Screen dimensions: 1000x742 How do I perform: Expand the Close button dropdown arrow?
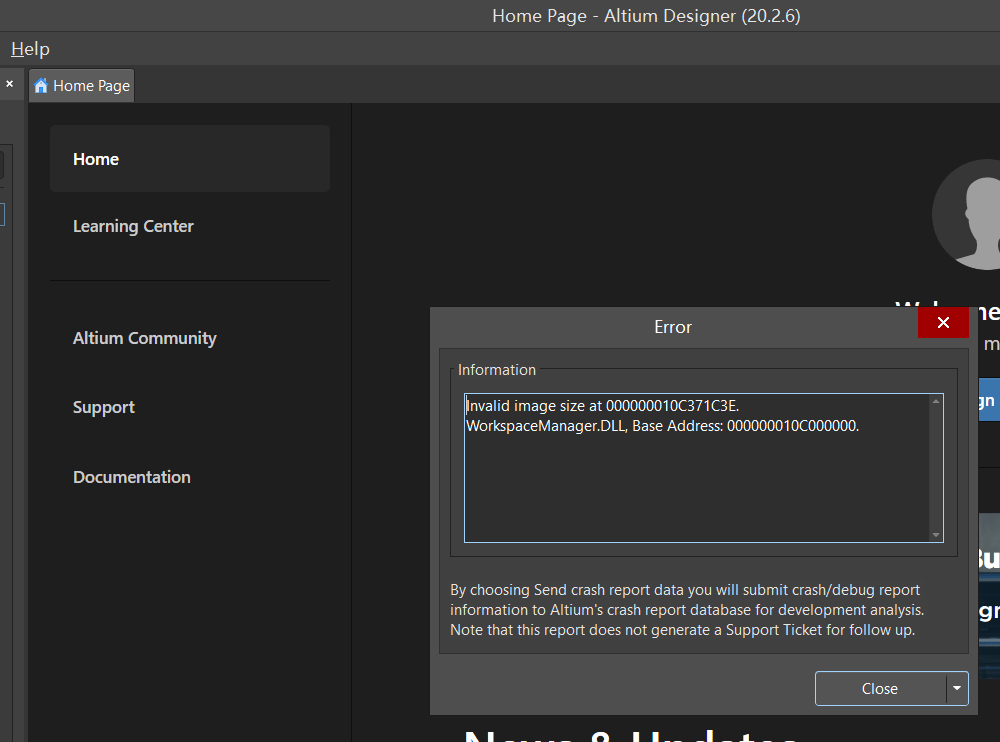tap(957, 688)
